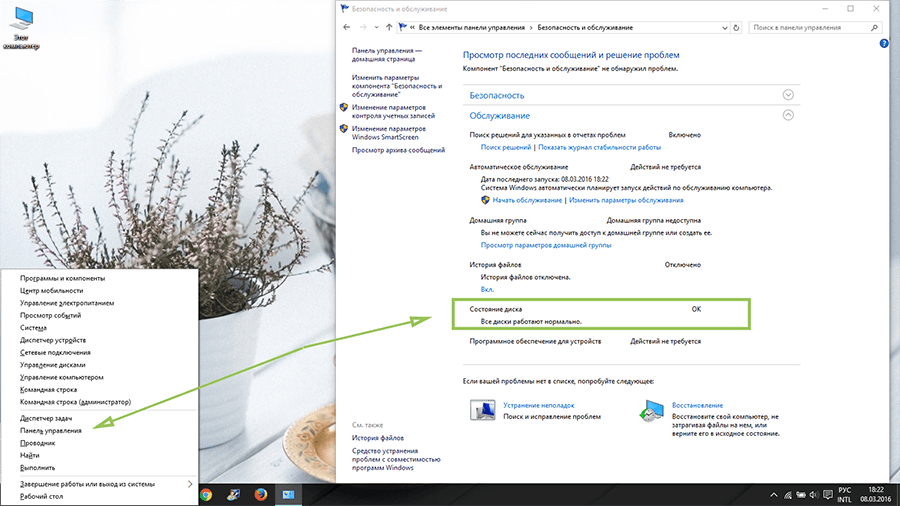Click the Control Panel taskbar icon
The height and width of the screenshot is (506, 900).
[288, 495]
